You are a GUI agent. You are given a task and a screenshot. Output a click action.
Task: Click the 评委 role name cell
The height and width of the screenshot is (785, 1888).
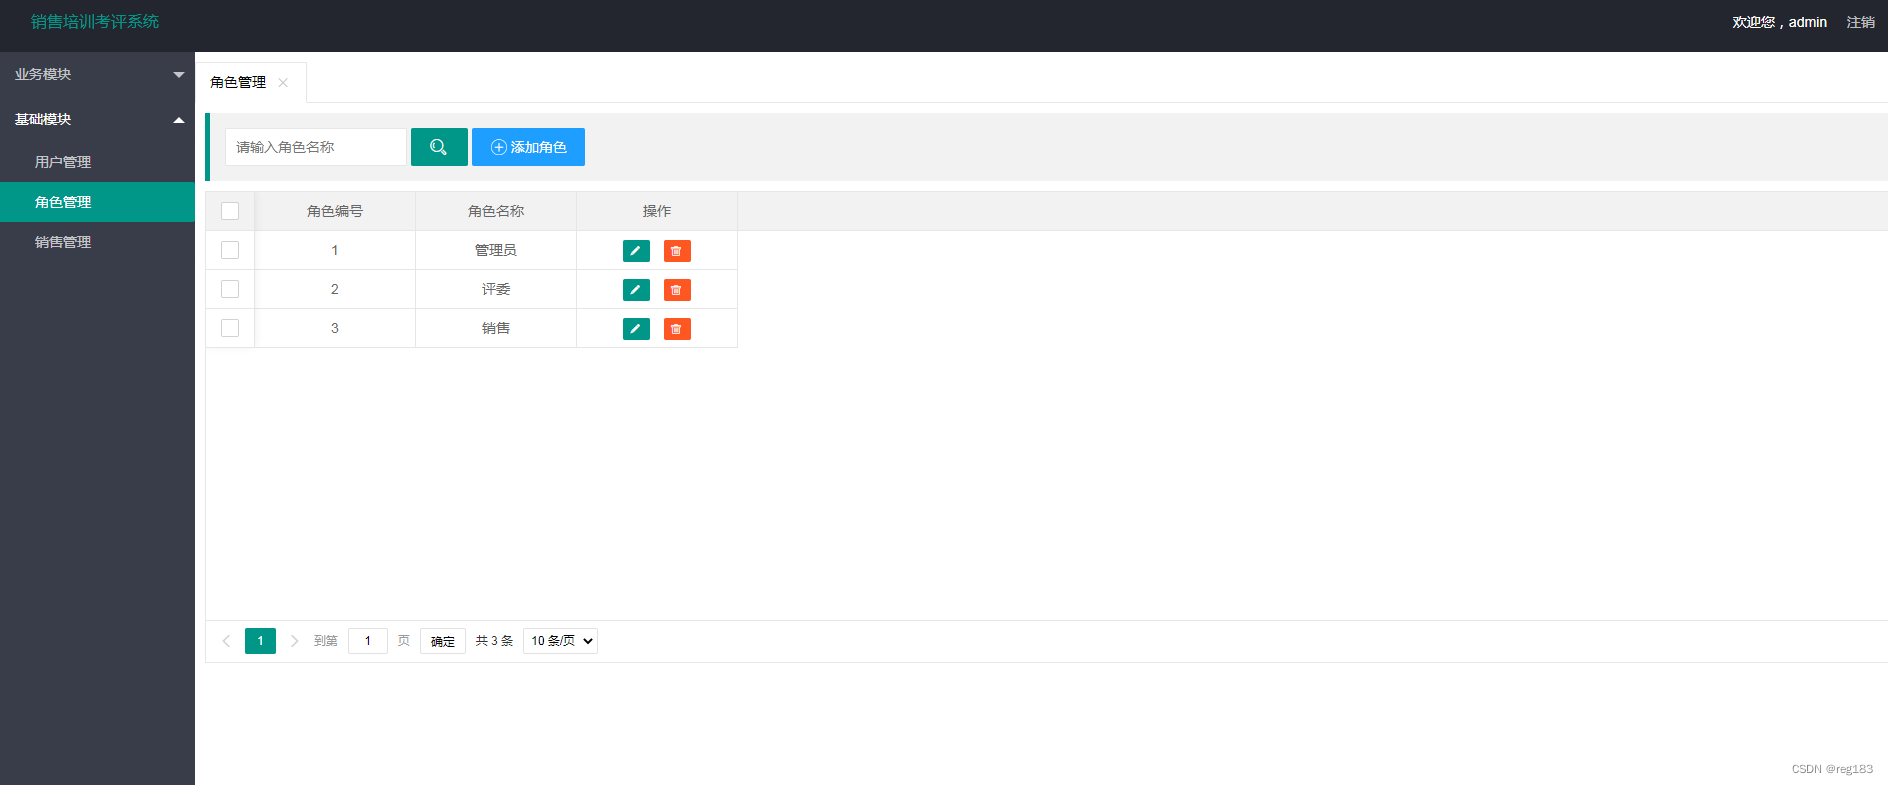point(496,289)
